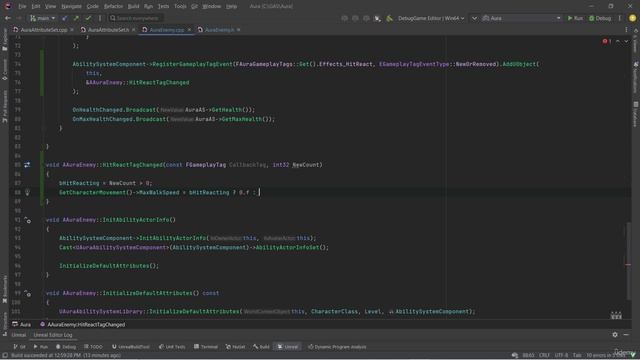Click the gutter icon beside InitAbilityActorInfo

pyautogui.click(x=27, y=220)
